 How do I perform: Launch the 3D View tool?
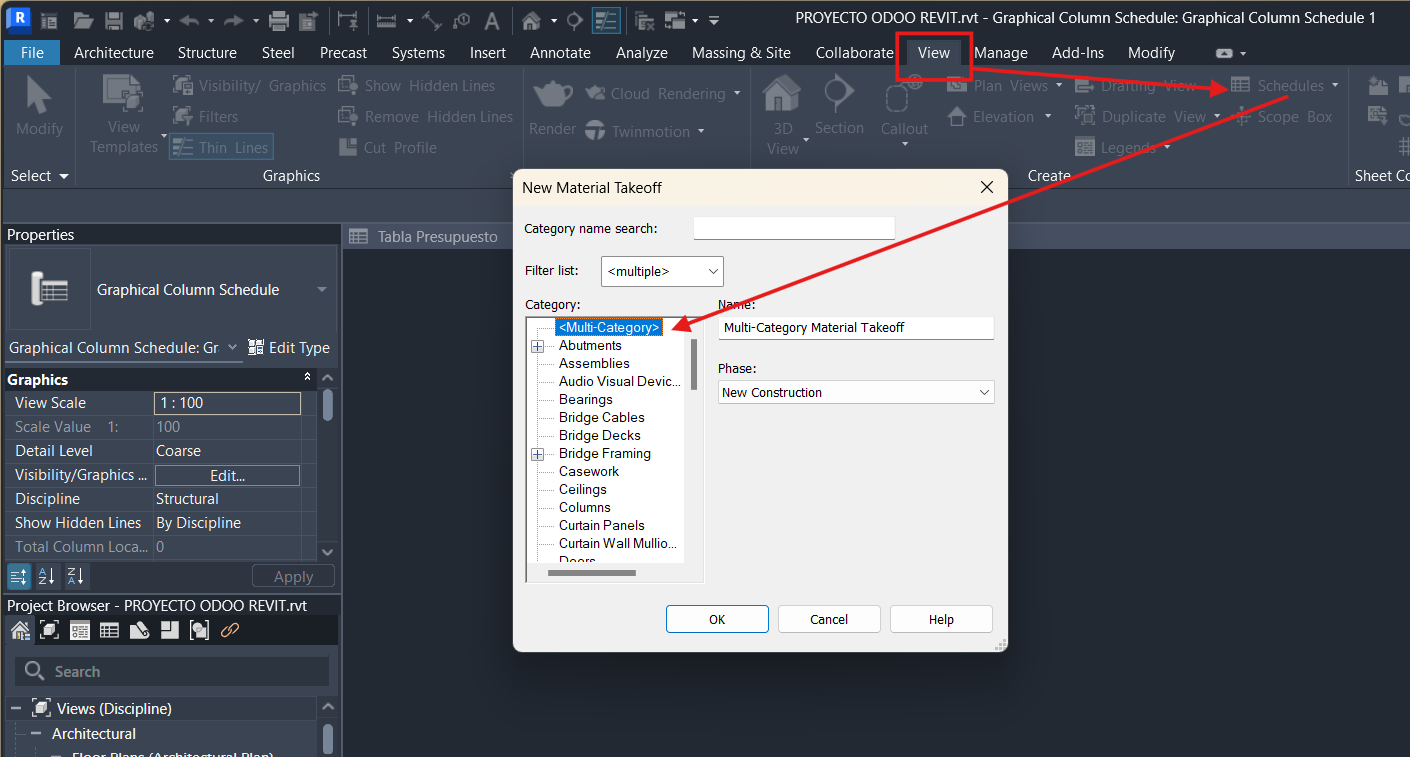click(x=783, y=110)
